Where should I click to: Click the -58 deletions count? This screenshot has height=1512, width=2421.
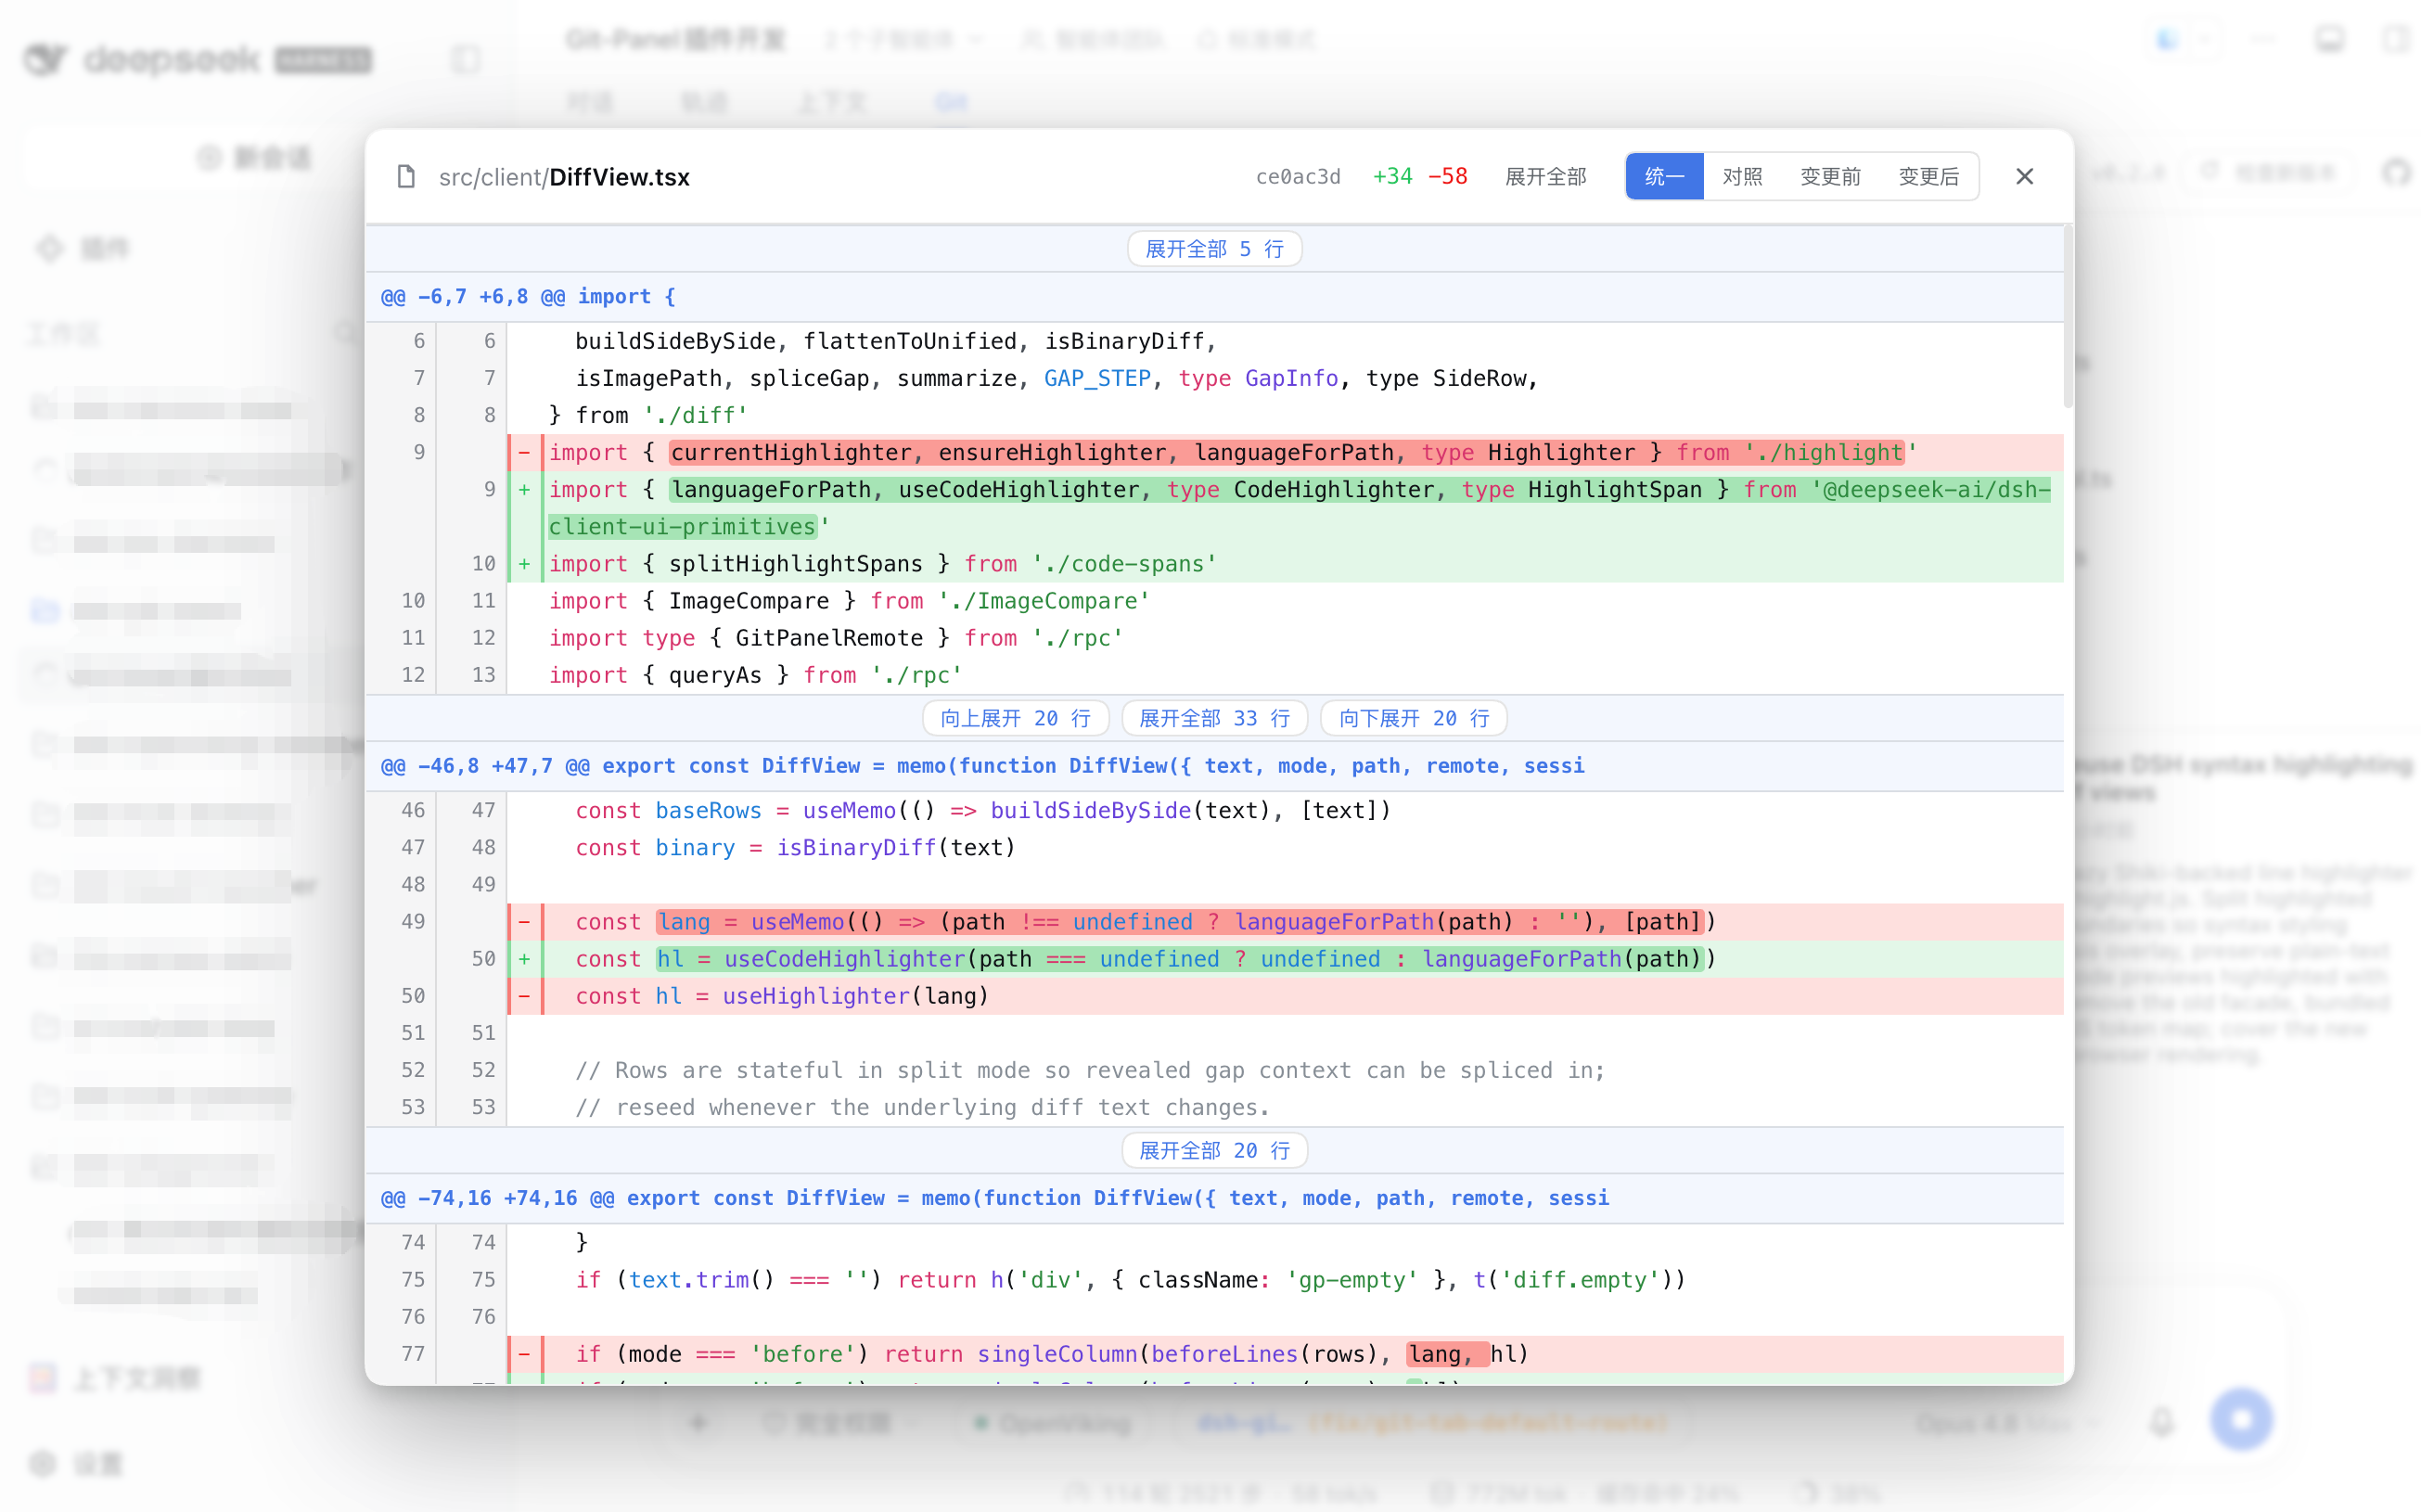pos(1447,177)
